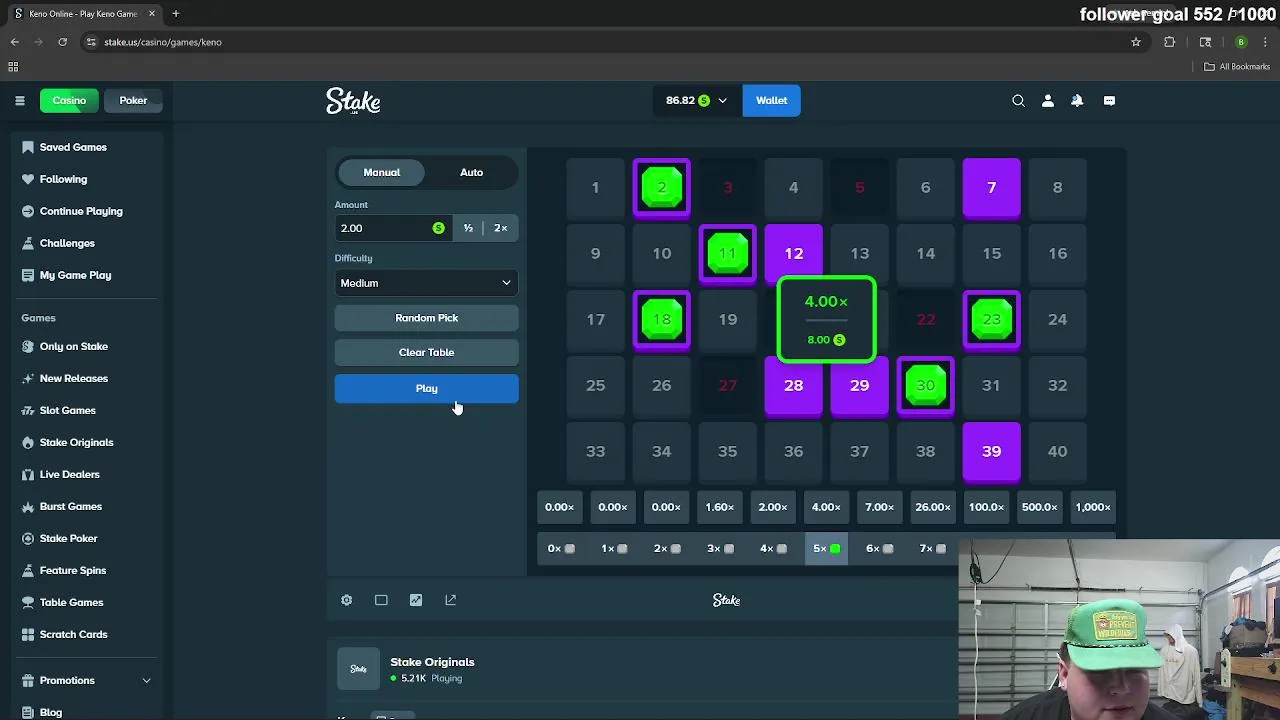Viewport: 1280px width, 720px height.
Task: Click the 26.00× payout box
Action: click(x=932, y=507)
